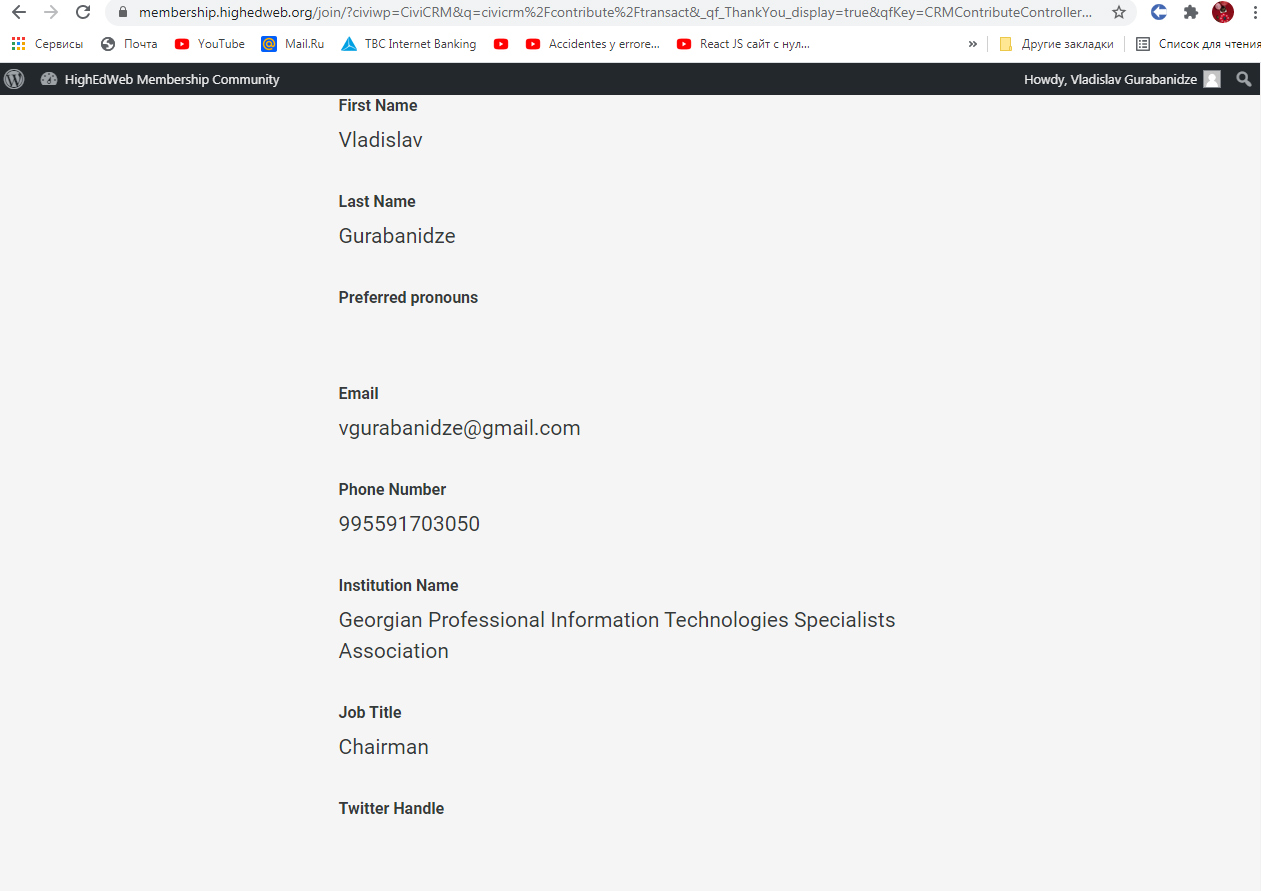Open the TBC Internet Banking bookmark
Image resolution: width=1261 pixels, height=891 pixels.
tap(409, 44)
